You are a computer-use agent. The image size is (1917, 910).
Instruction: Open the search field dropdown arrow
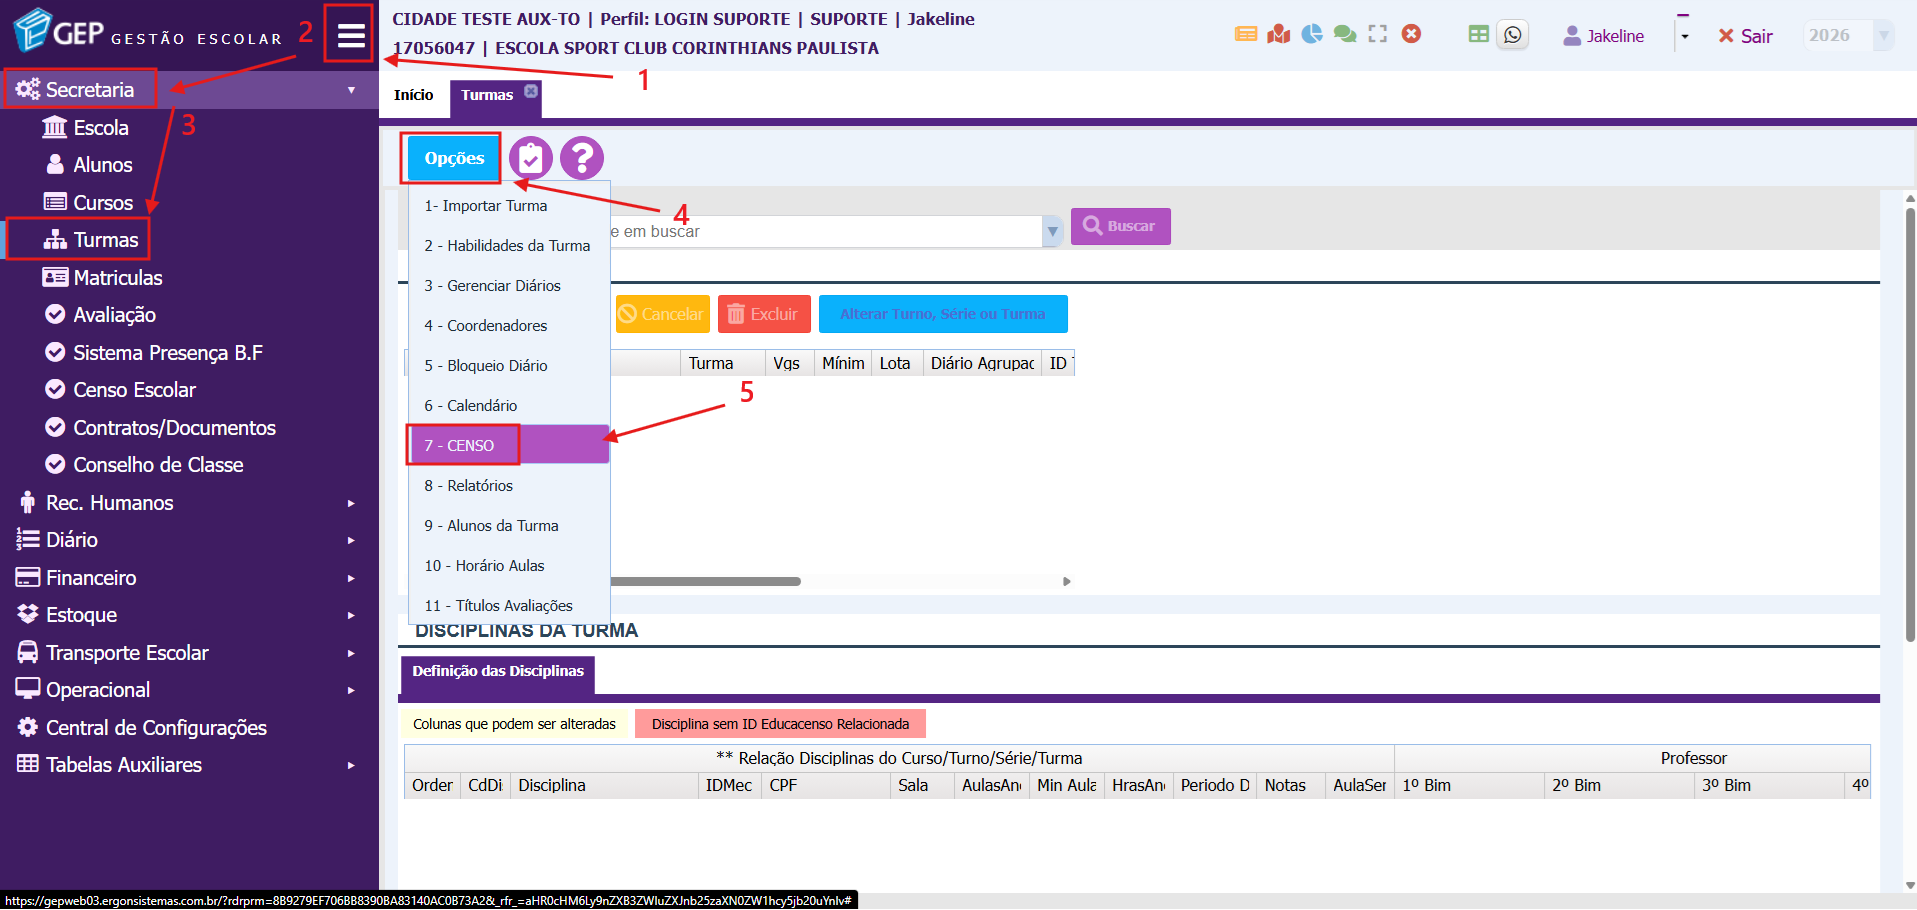[x=1052, y=231]
